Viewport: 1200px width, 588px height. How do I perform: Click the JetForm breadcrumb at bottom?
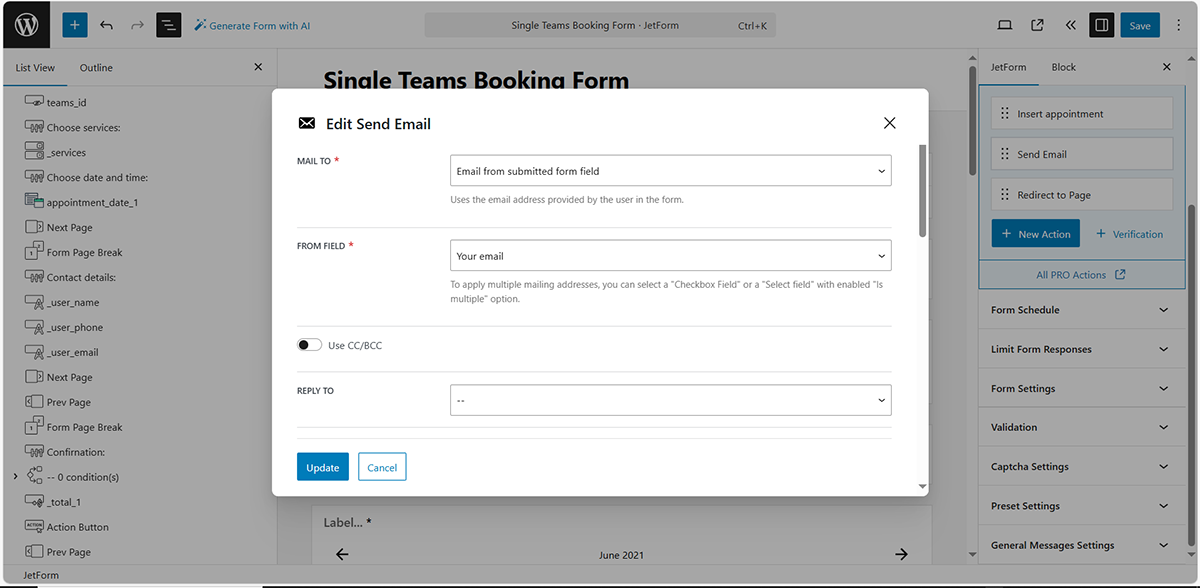[41, 575]
